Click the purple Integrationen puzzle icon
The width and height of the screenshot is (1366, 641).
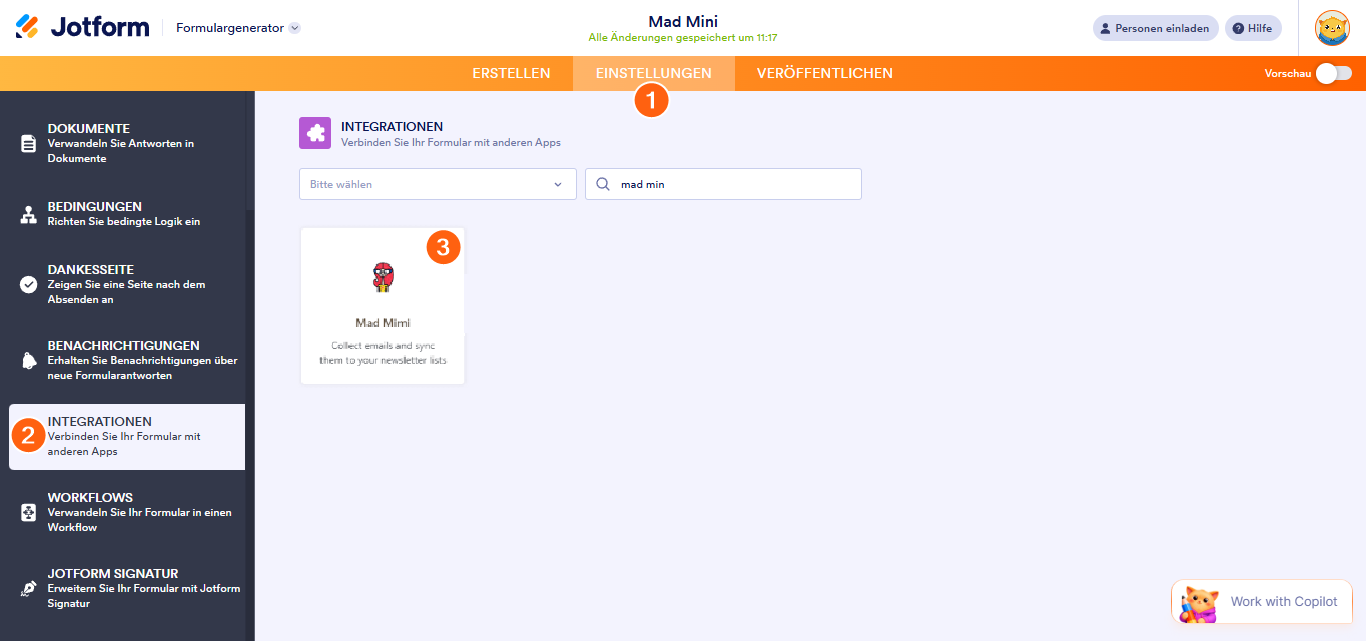coord(315,134)
